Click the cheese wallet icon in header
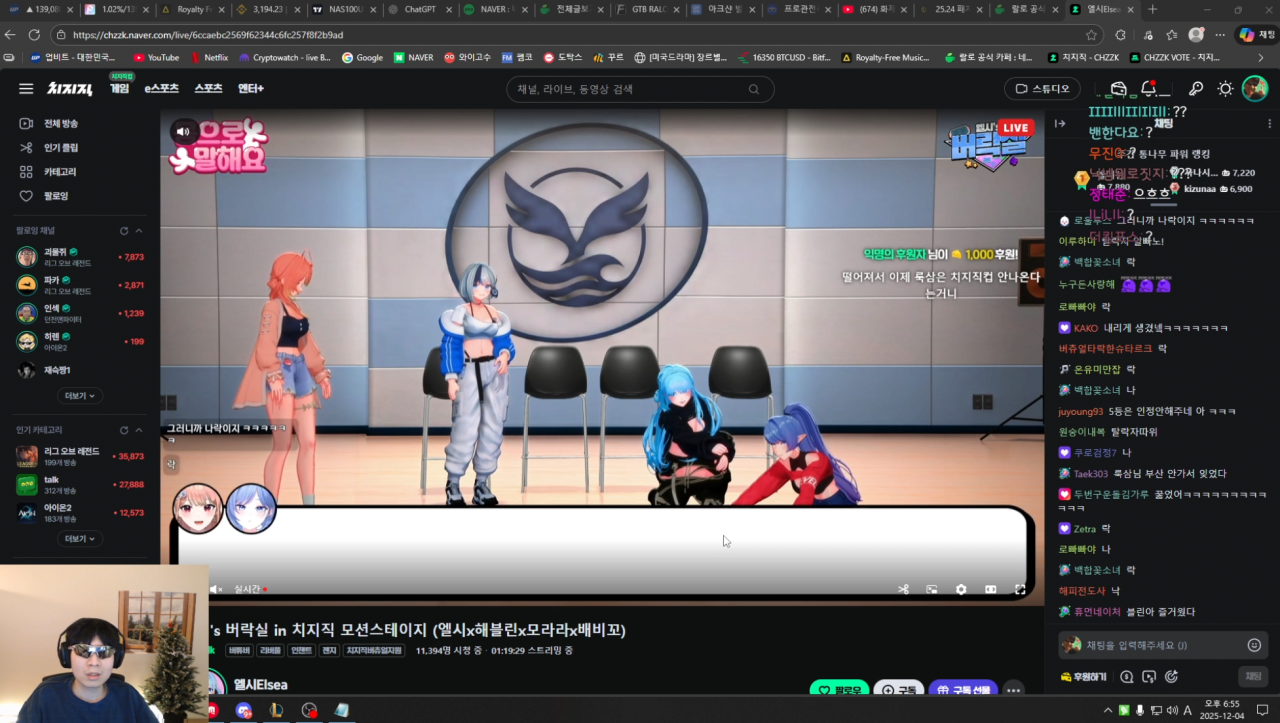Image resolution: width=1280 pixels, height=723 pixels. (1119, 89)
